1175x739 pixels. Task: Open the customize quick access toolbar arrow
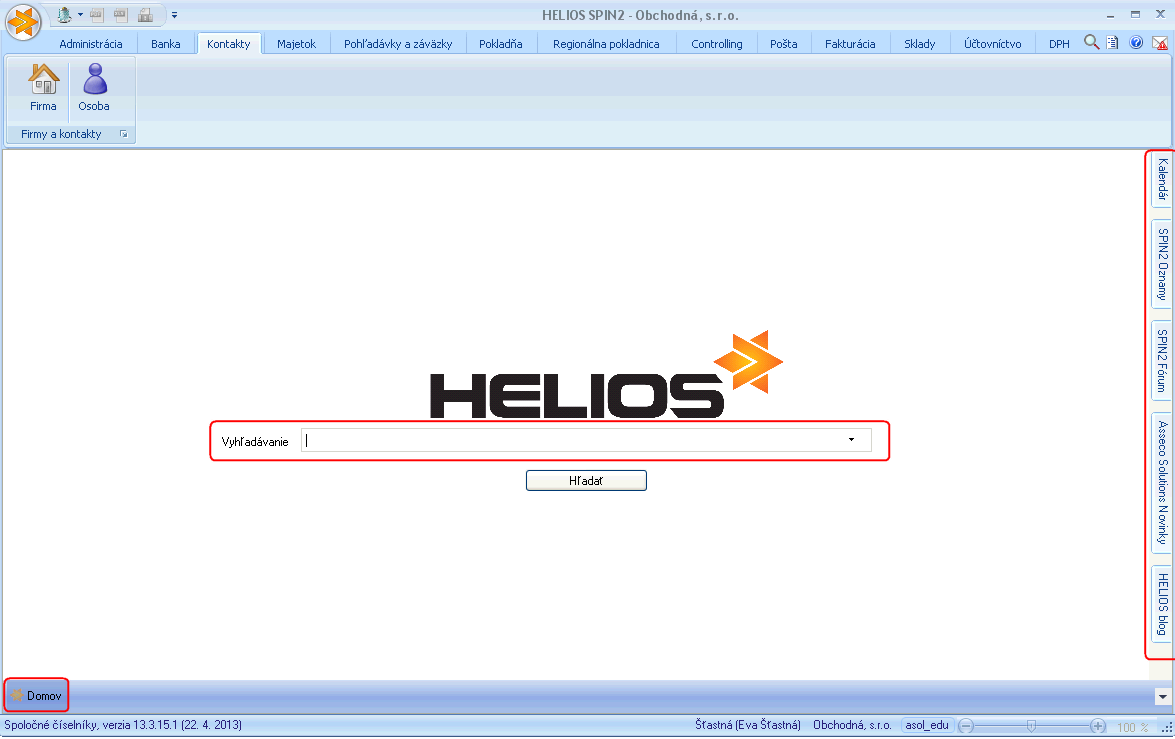click(174, 14)
